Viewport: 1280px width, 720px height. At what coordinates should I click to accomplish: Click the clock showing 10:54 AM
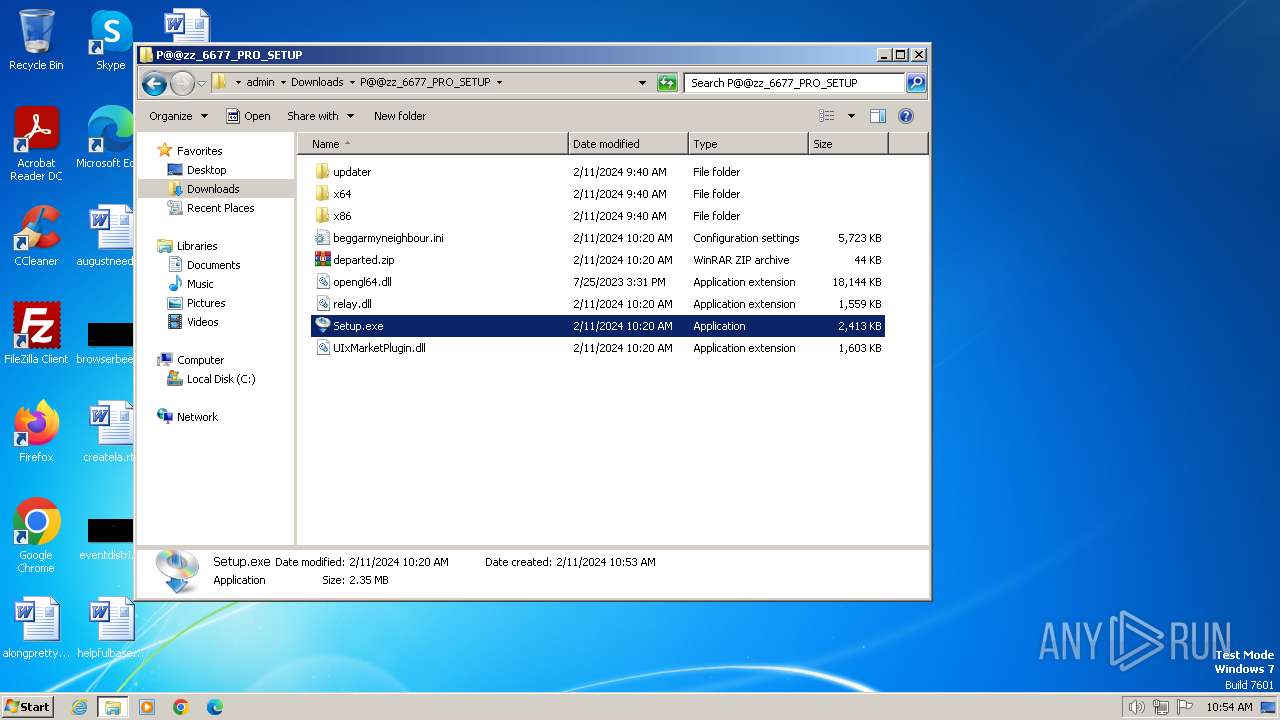(1229, 707)
